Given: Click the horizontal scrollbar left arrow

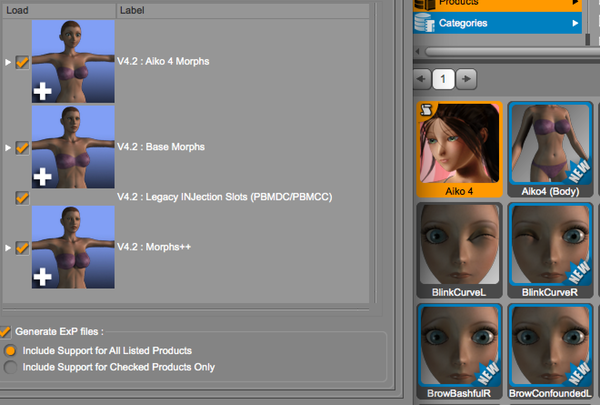Looking at the screenshot, I should (417, 51).
